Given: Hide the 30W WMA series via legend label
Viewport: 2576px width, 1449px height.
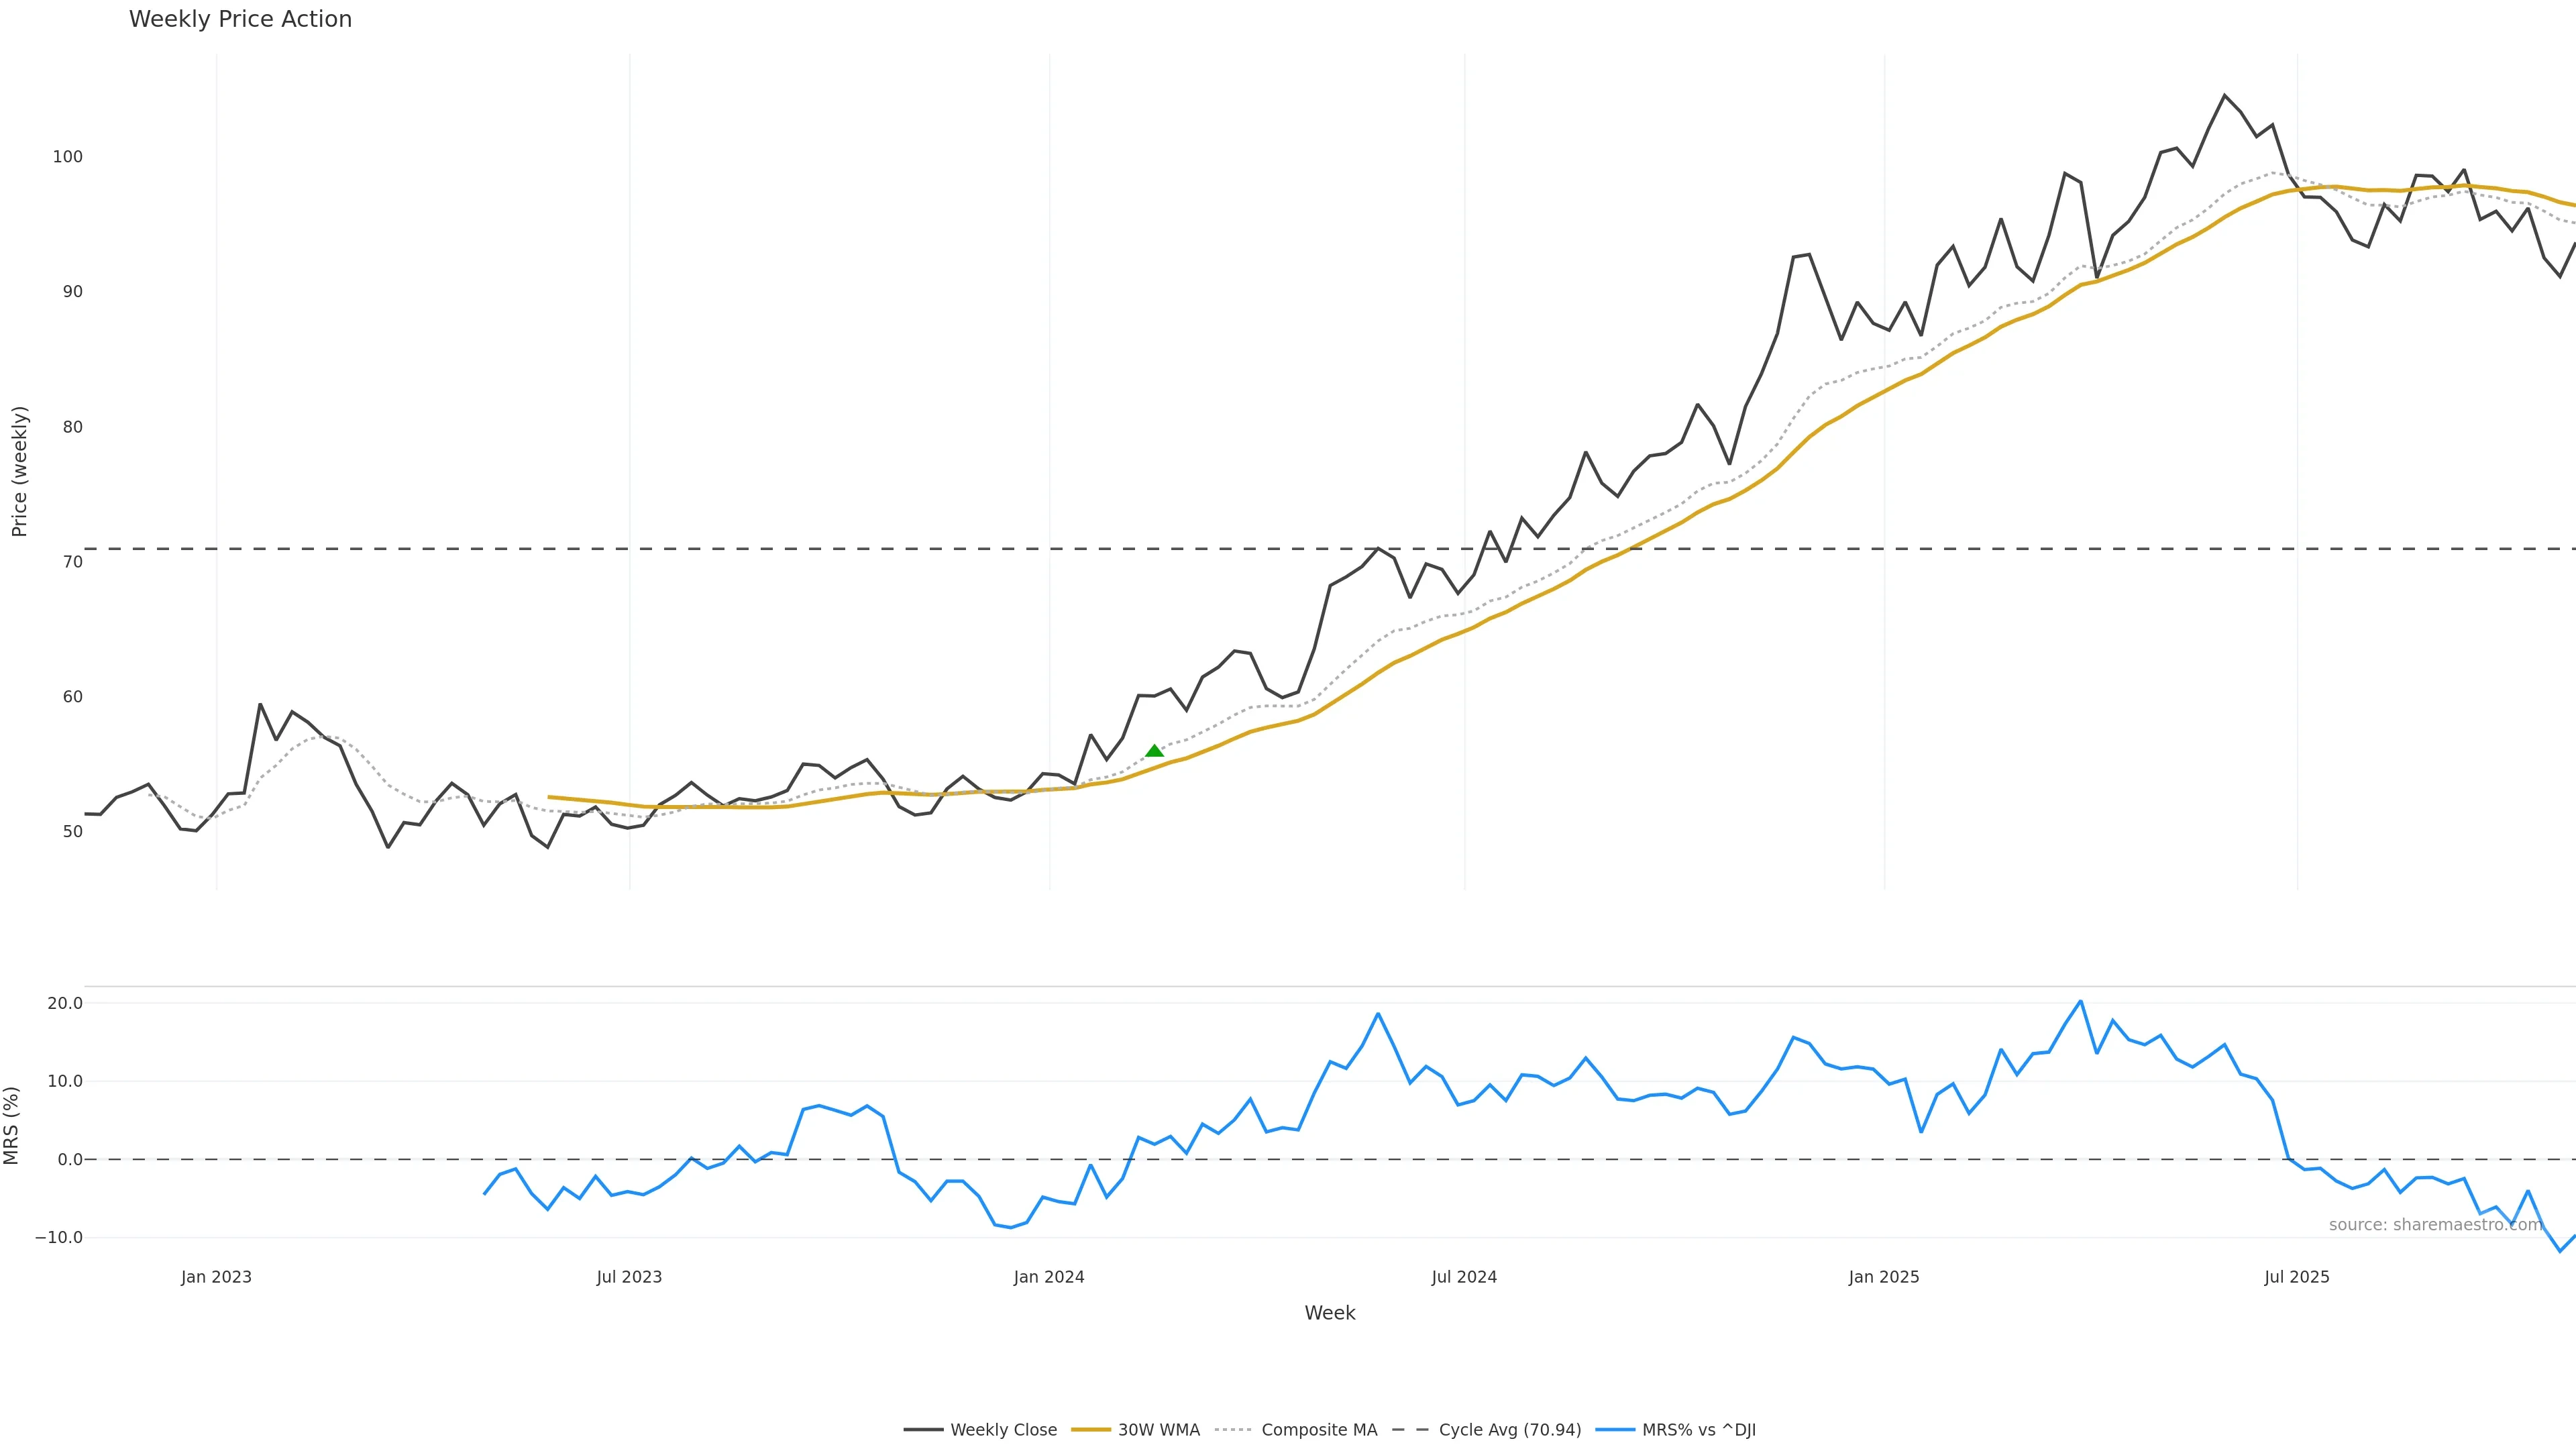Looking at the screenshot, I should pos(1158,1430).
